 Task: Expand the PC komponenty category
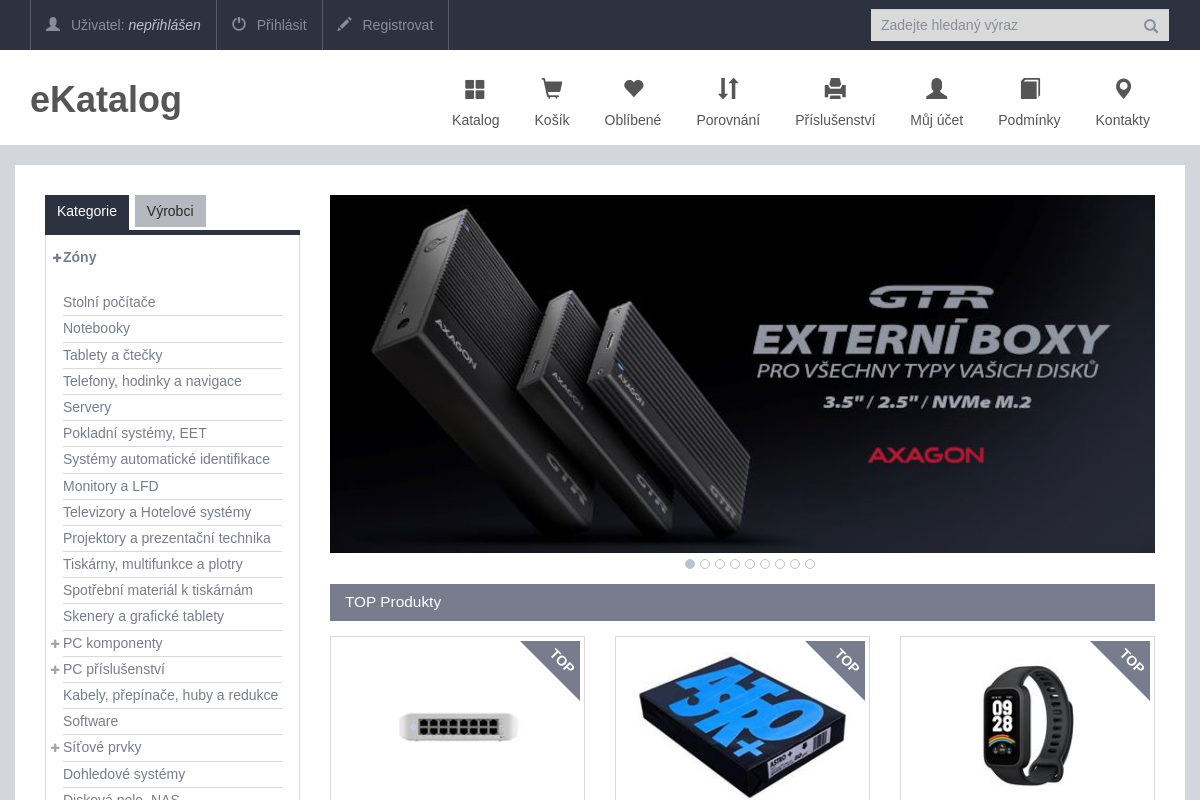pos(56,644)
